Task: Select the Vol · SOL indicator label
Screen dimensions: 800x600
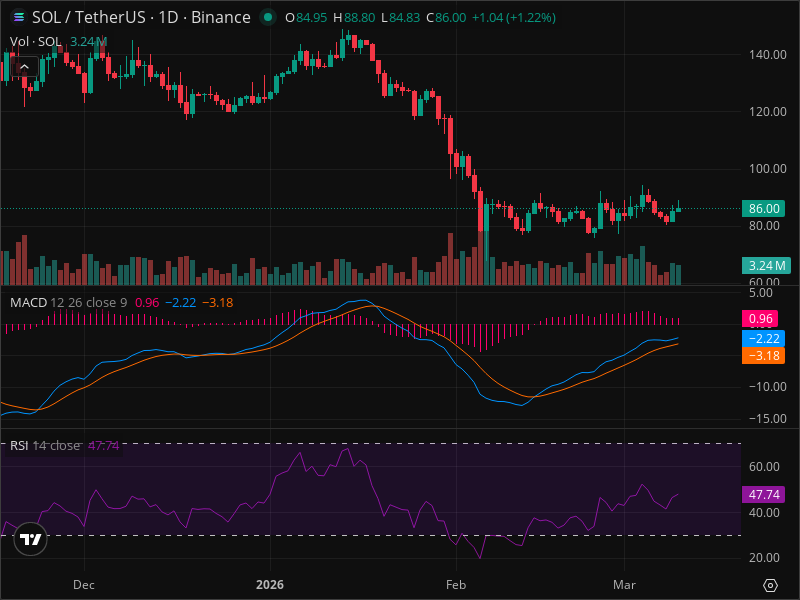Action: pyautogui.click(x=36, y=42)
